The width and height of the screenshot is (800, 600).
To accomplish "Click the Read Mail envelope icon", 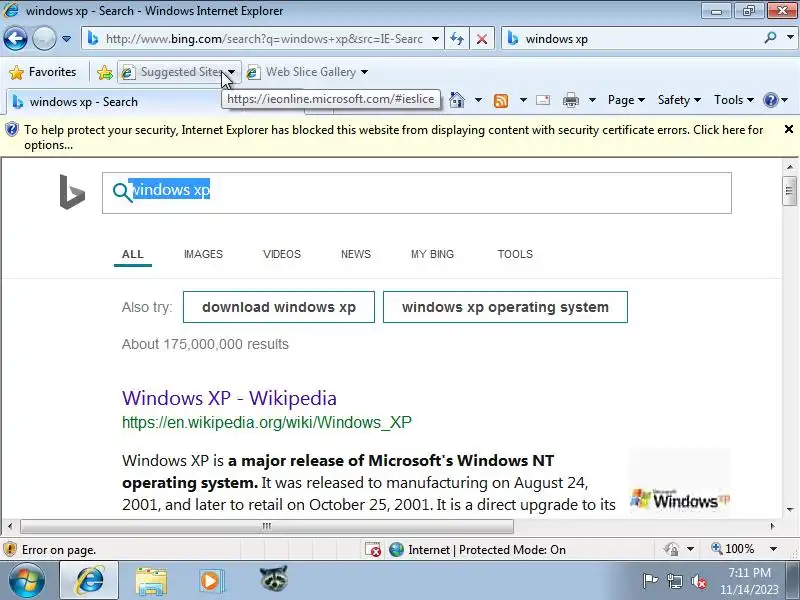I will (x=543, y=100).
